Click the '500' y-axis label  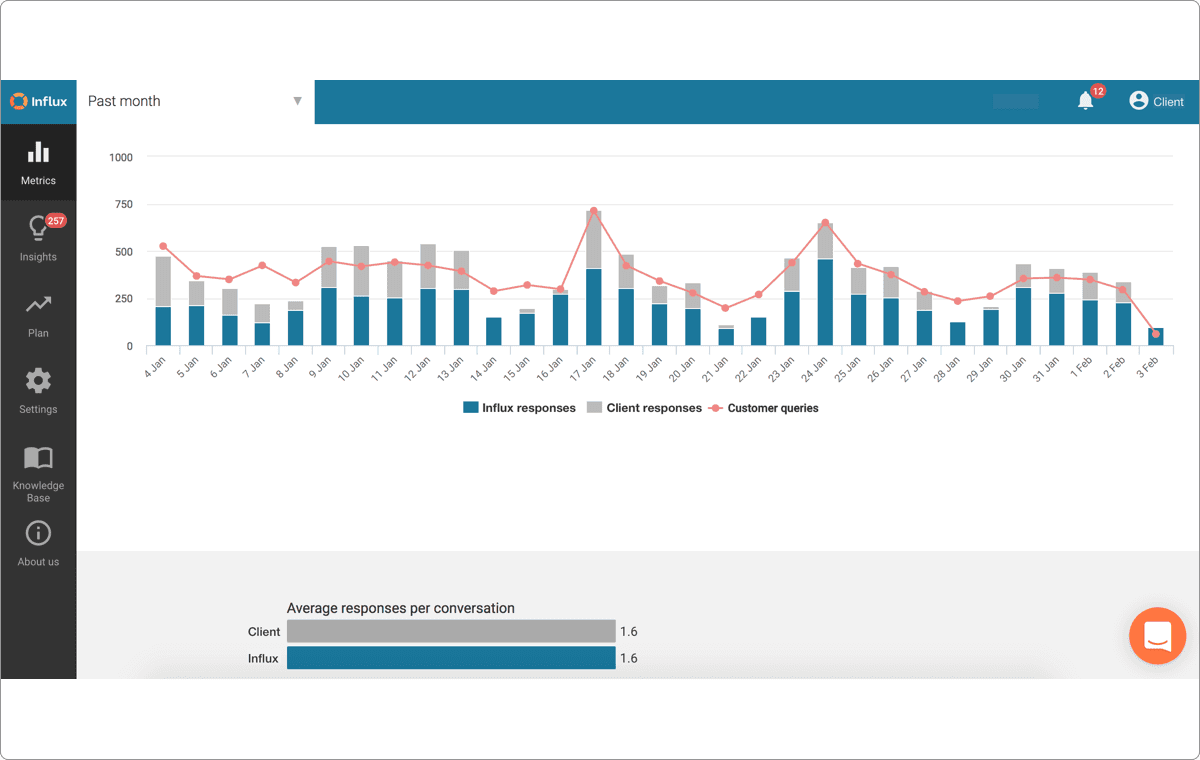[123, 252]
